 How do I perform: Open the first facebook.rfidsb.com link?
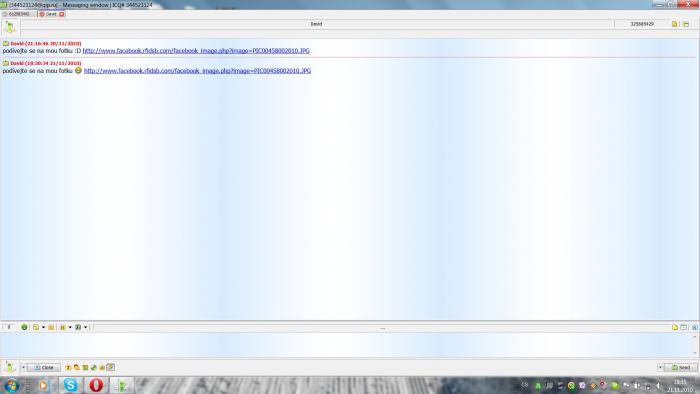(x=196, y=51)
